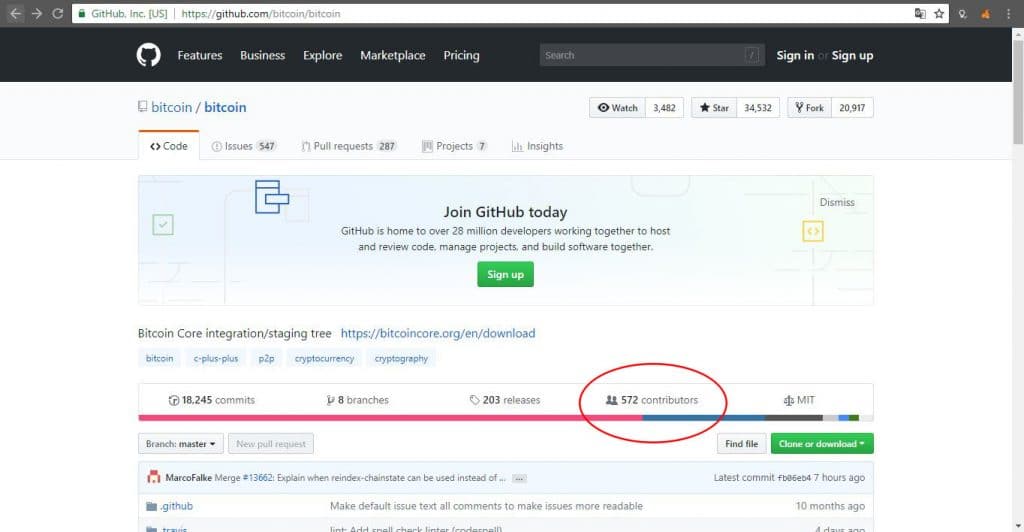Click the blue language bar segment

click(703, 418)
